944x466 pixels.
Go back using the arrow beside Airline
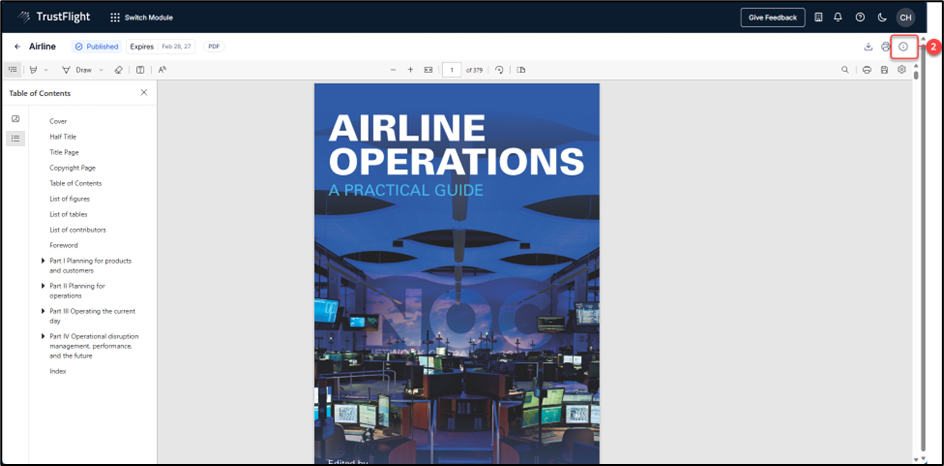tap(17, 47)
